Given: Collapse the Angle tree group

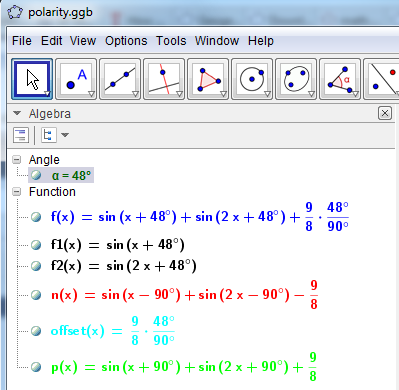Looking at the screenshot, I should click(16, 160).
